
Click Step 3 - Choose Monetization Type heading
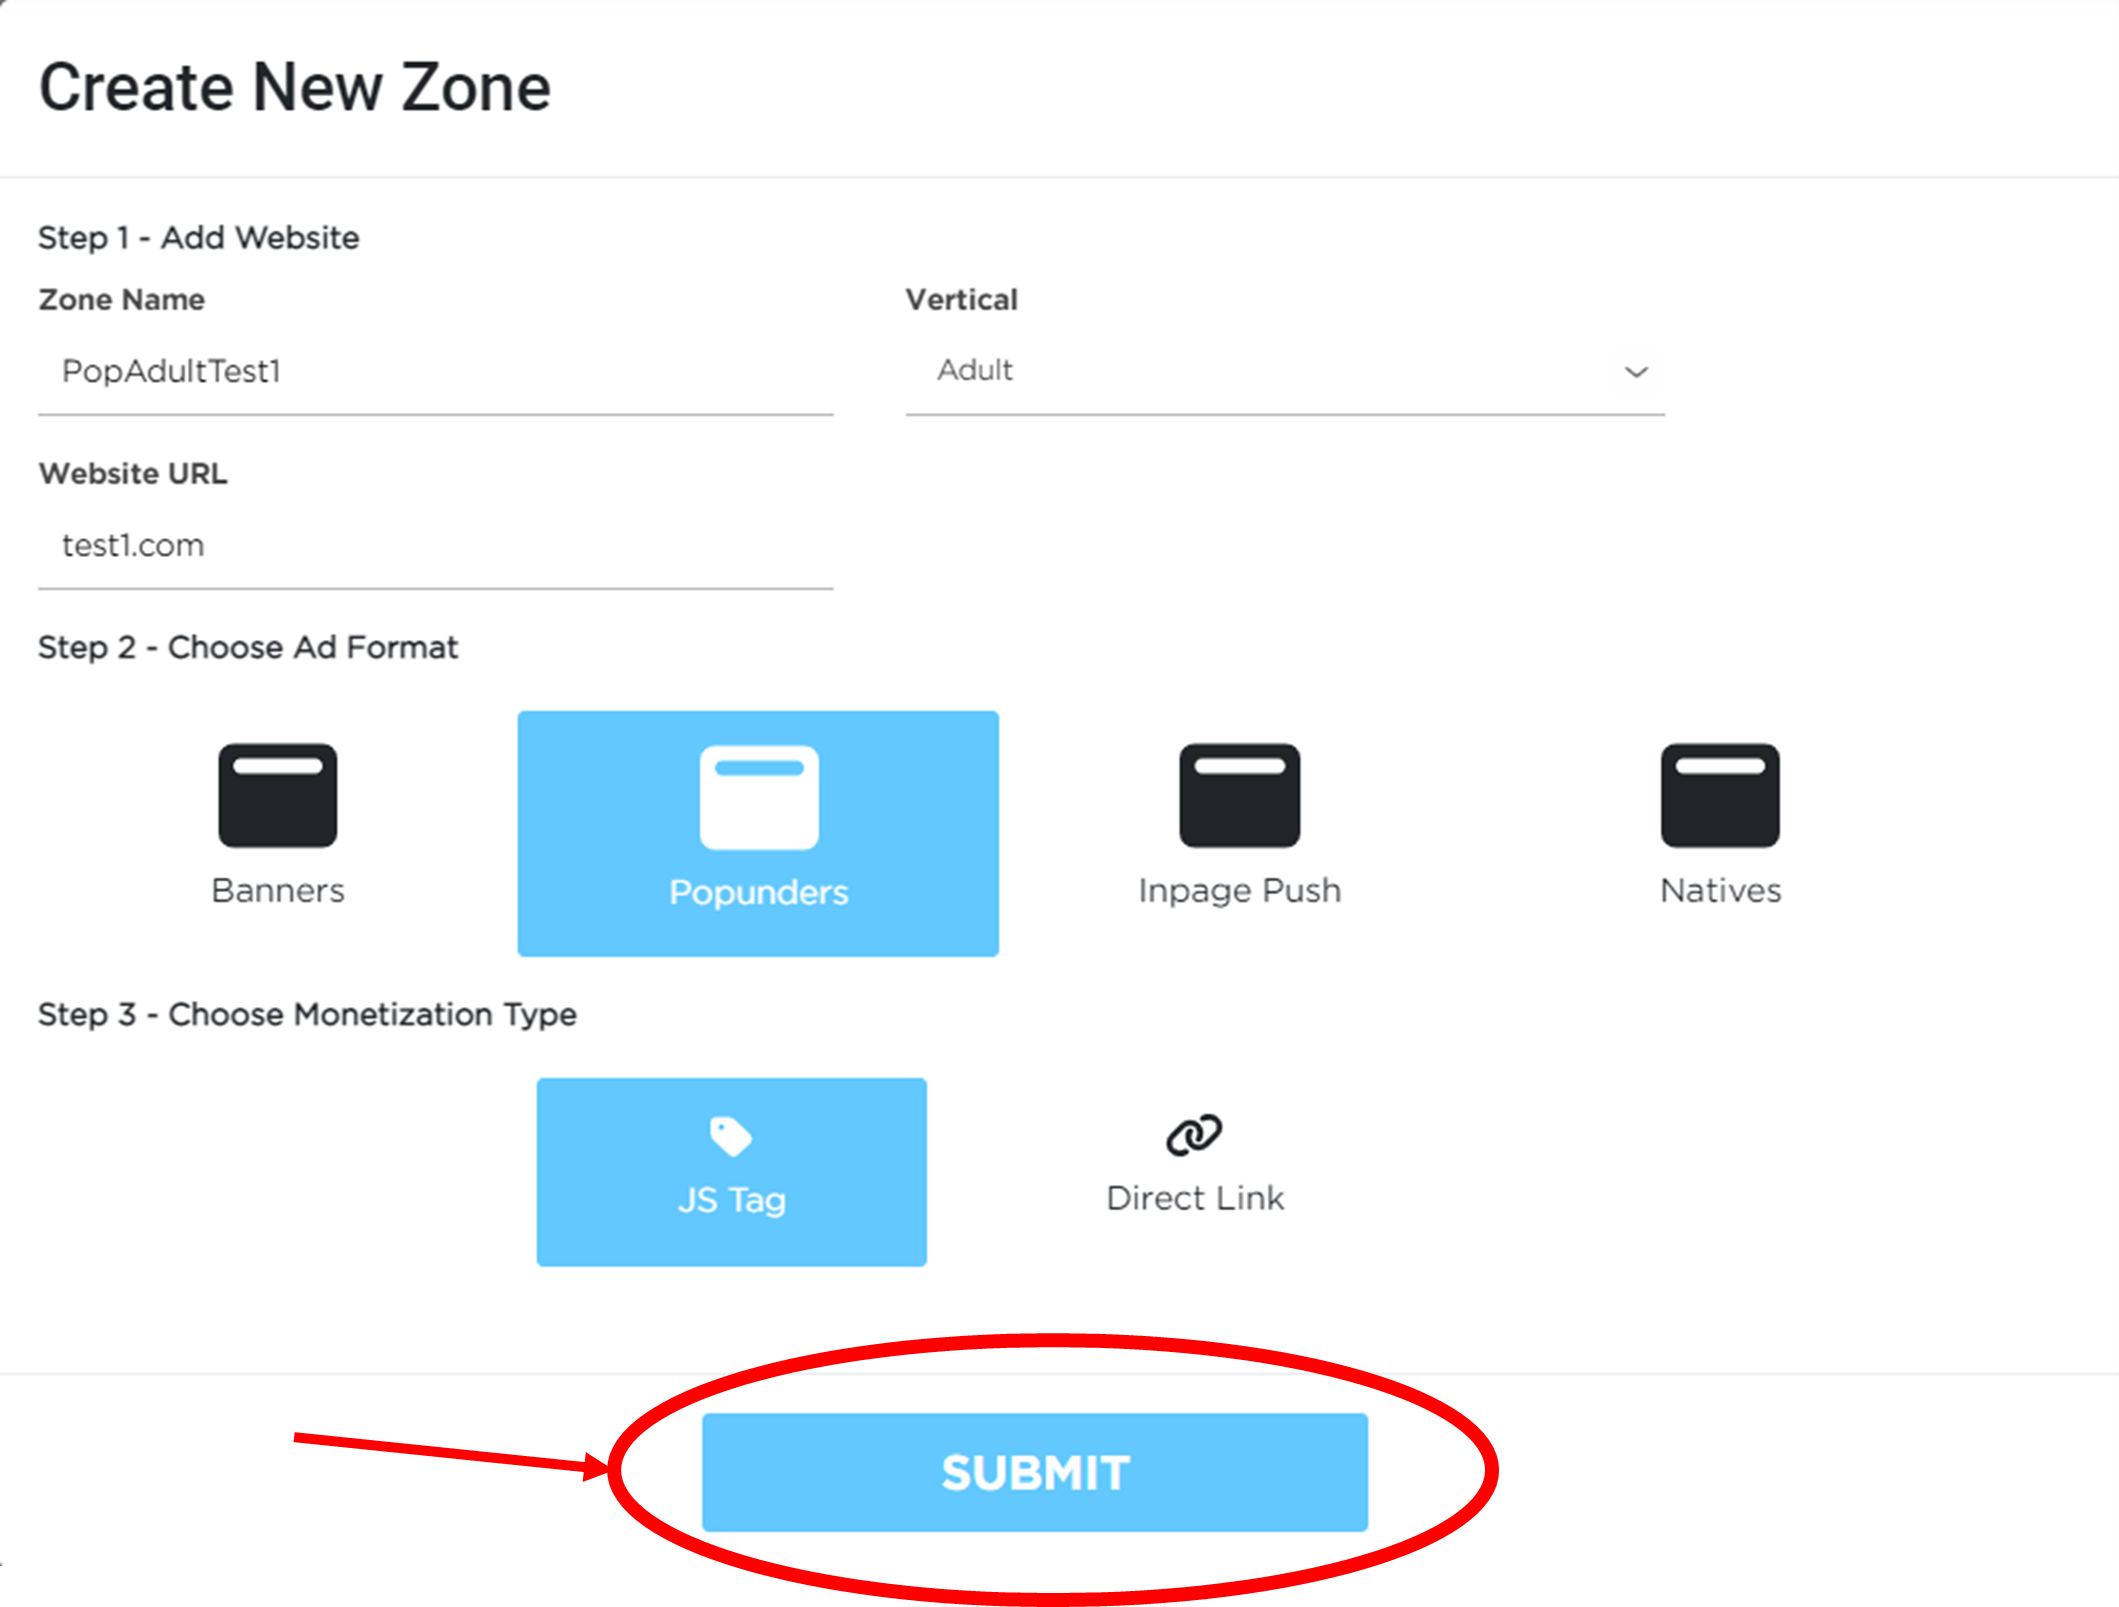click(307, 1014)
